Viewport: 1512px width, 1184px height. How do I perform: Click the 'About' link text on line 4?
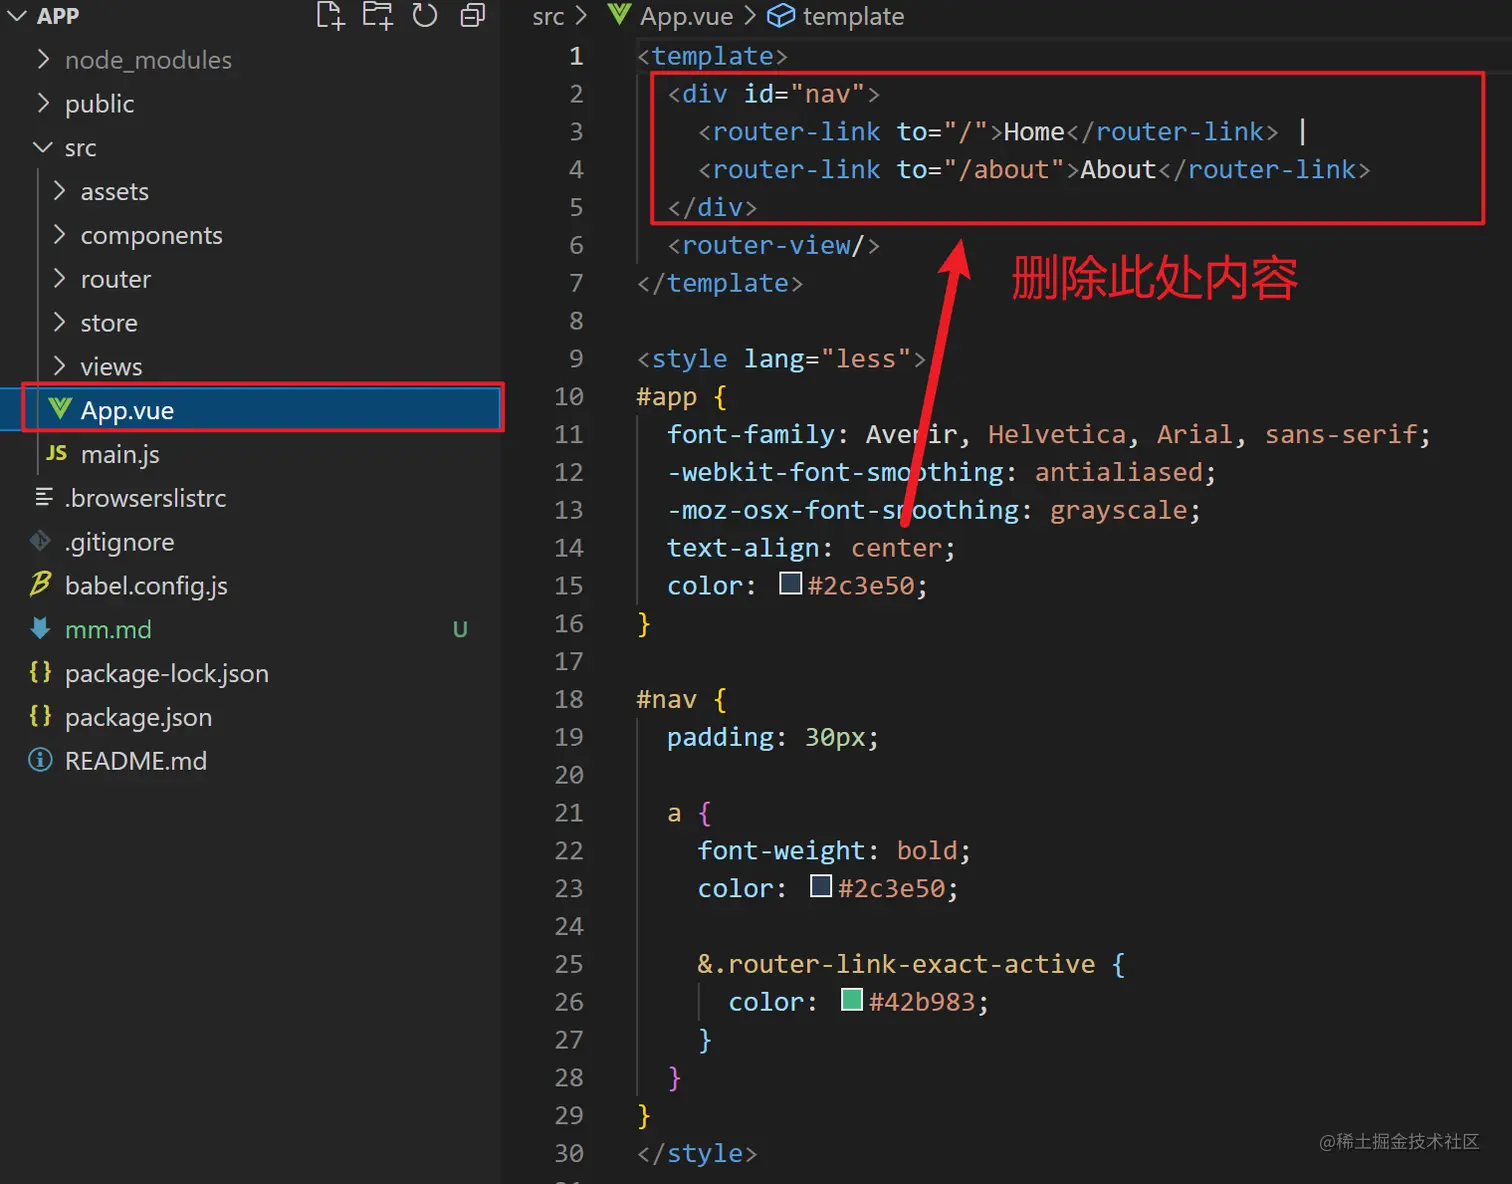click(x=1118, y=170)
